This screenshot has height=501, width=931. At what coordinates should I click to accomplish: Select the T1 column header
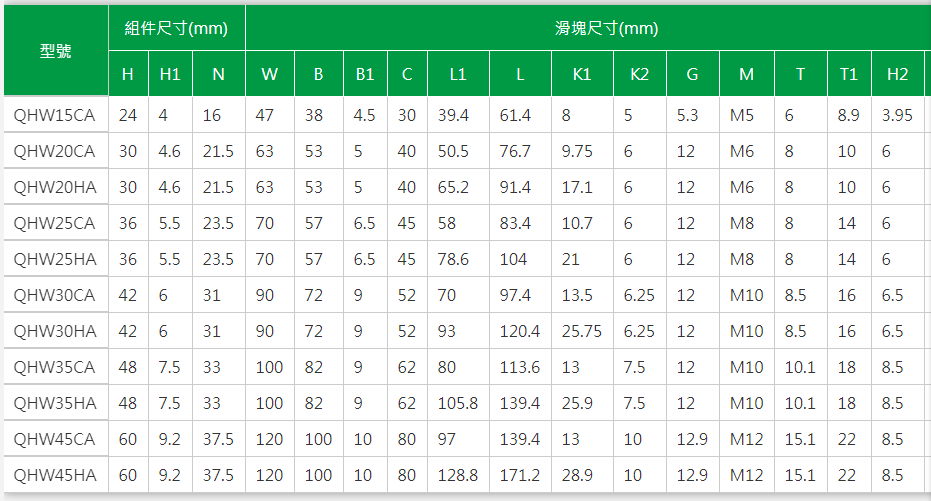849,74
